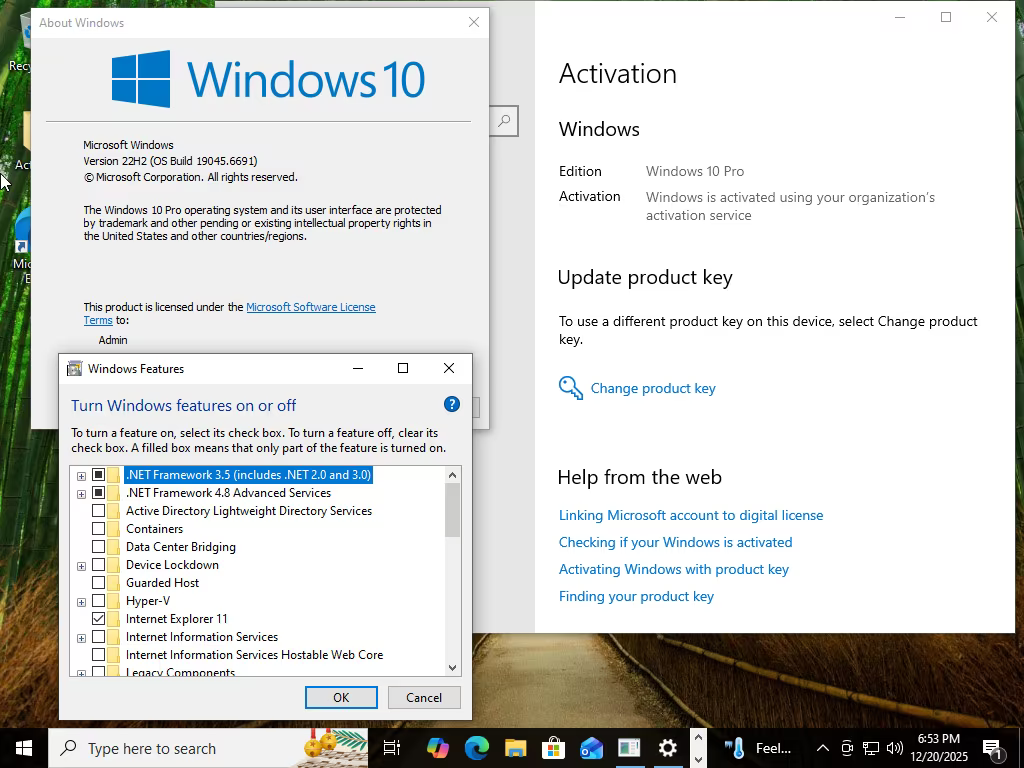The width and height of the screenshot is (1024, 768).
Task: Click the Containers folder icon
Action: (114, 529)
